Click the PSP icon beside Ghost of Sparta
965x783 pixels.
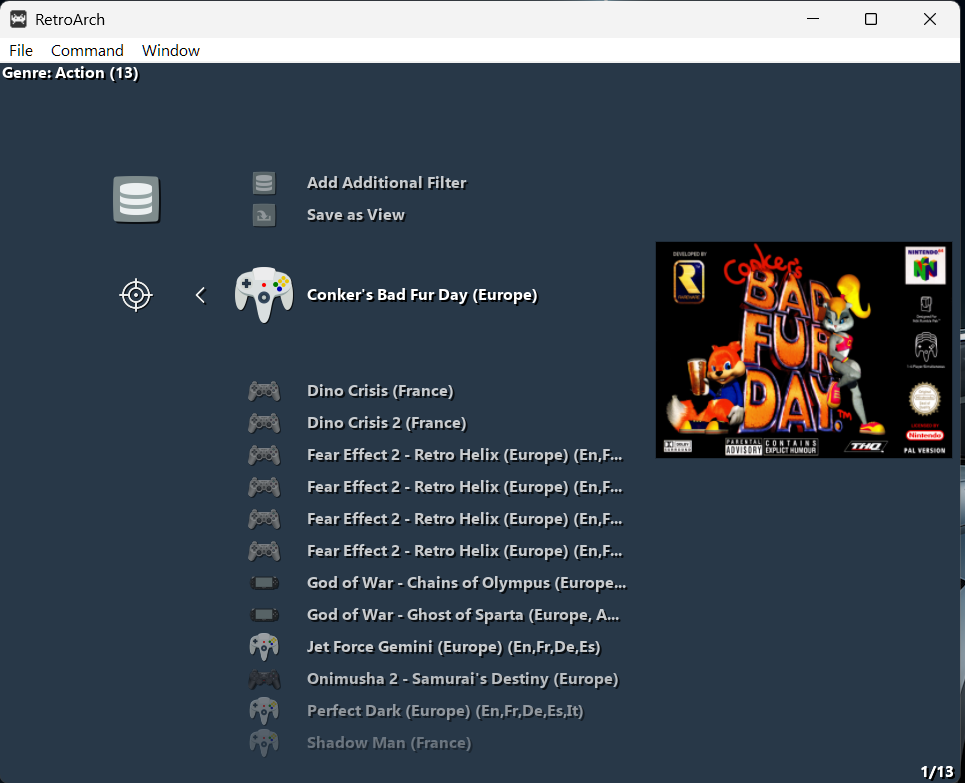(264, 615)
